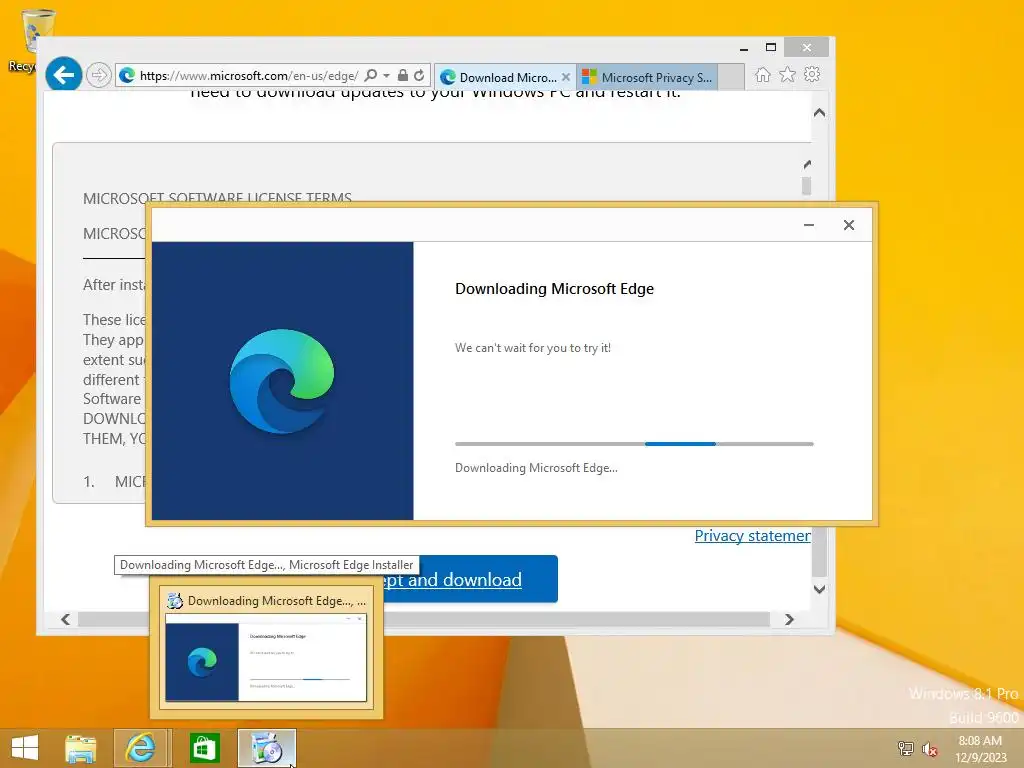This screenshot has height=768, width=1024.
Task: Click the horizontal scroll left arrow
Action: [65, 619]
